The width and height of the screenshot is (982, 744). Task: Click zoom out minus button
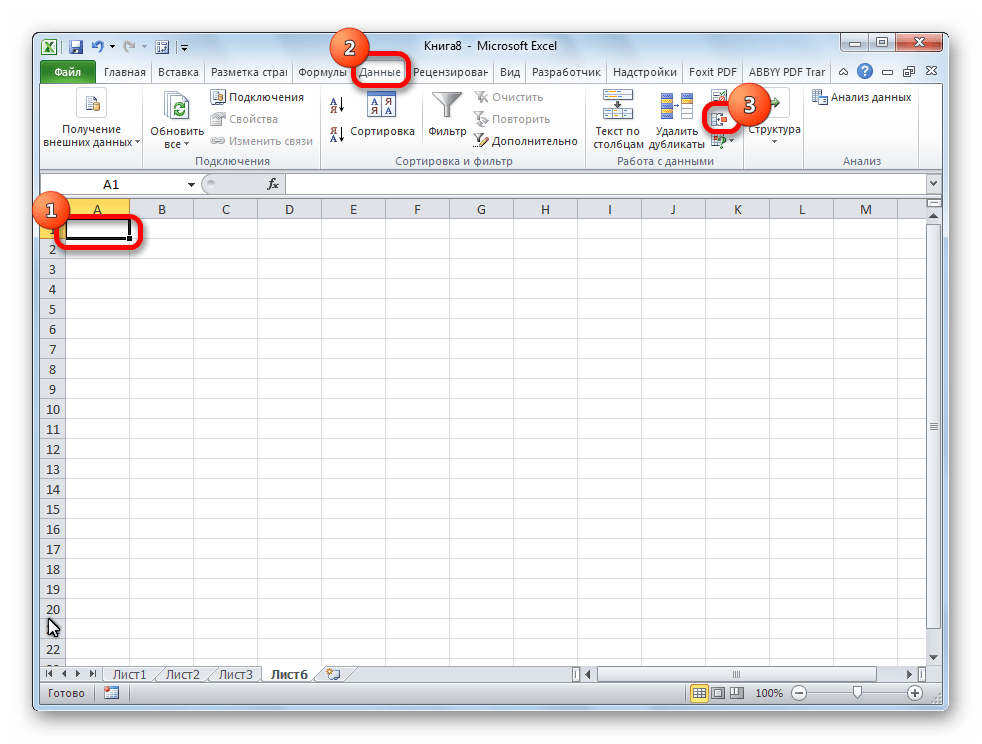pos(799,693)
